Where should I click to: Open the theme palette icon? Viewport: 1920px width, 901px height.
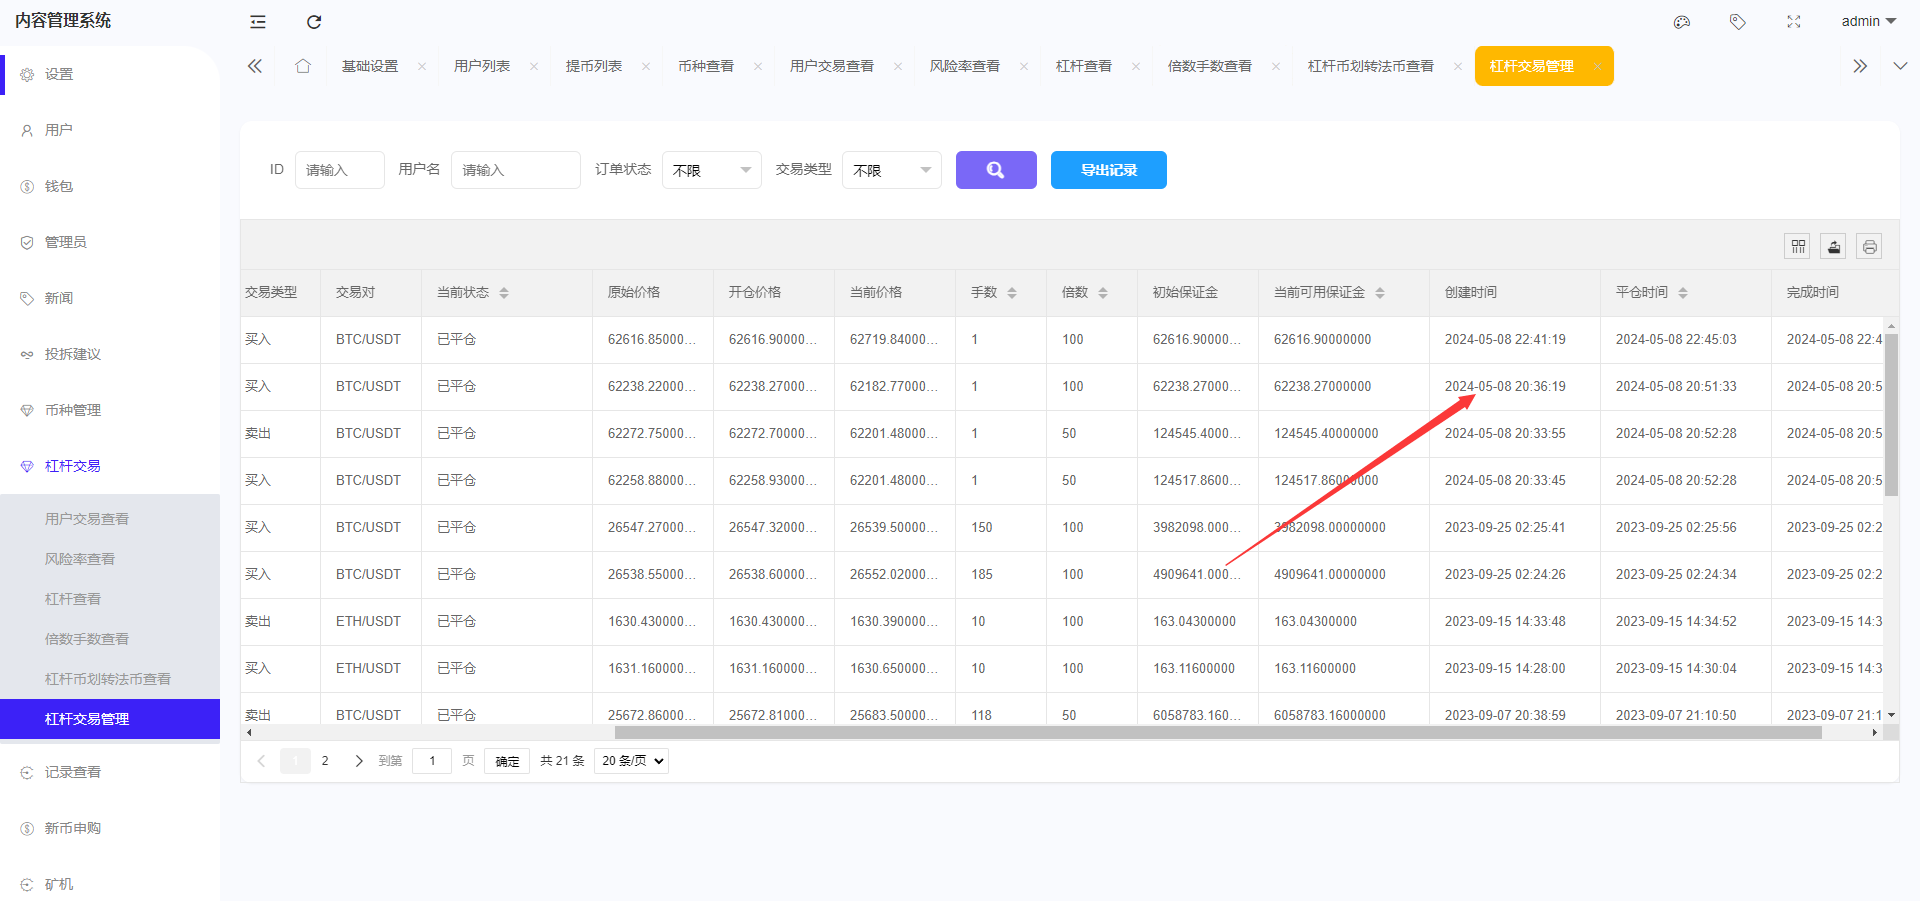click(x=1682, y=22)
